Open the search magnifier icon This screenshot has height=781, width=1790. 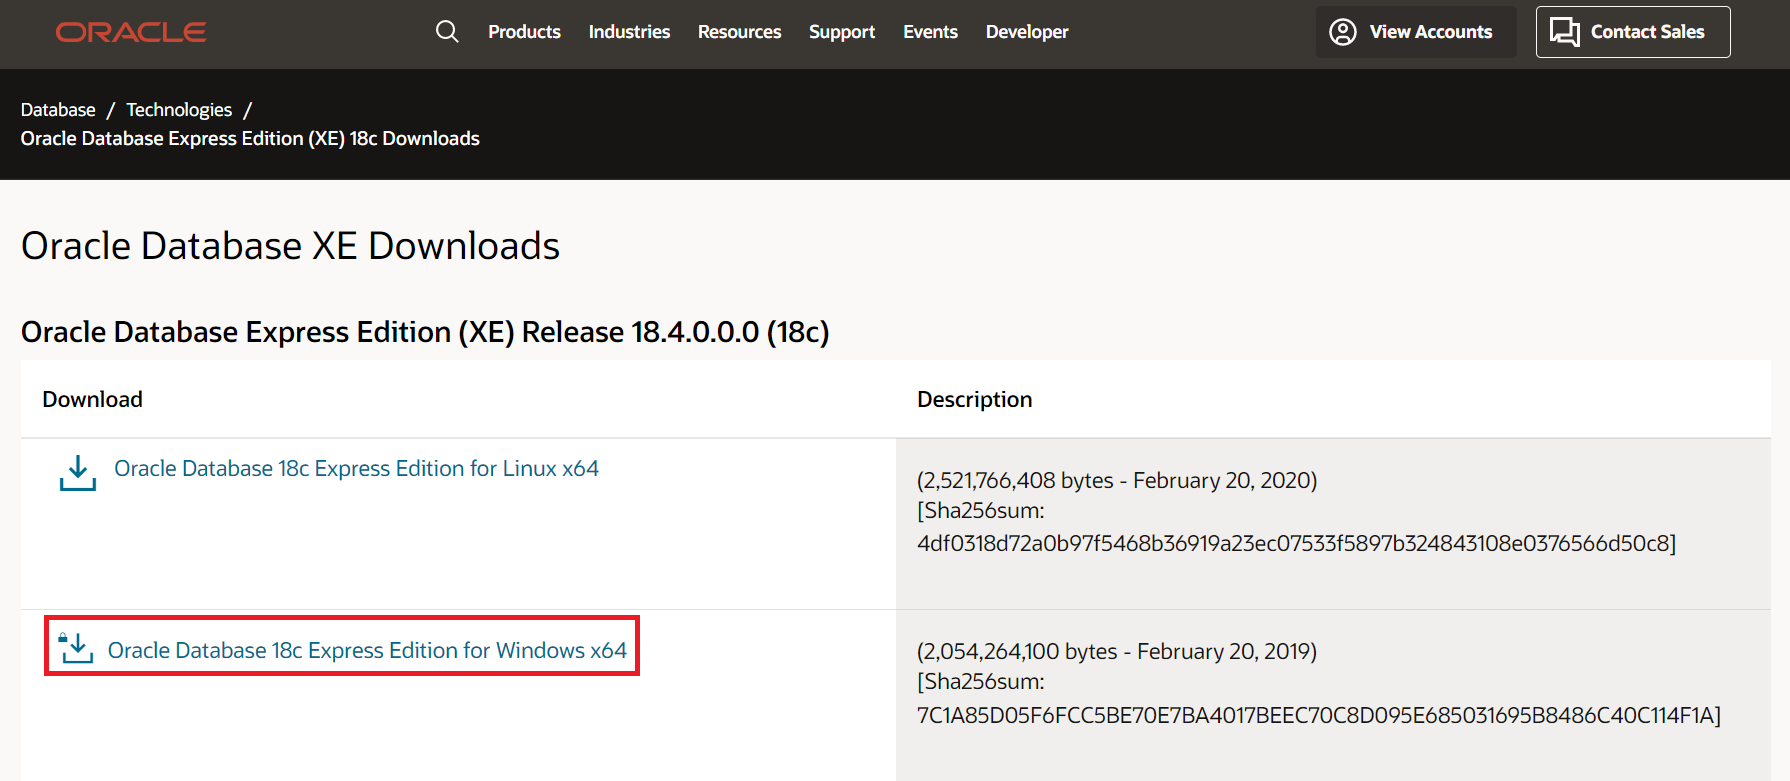447,32
